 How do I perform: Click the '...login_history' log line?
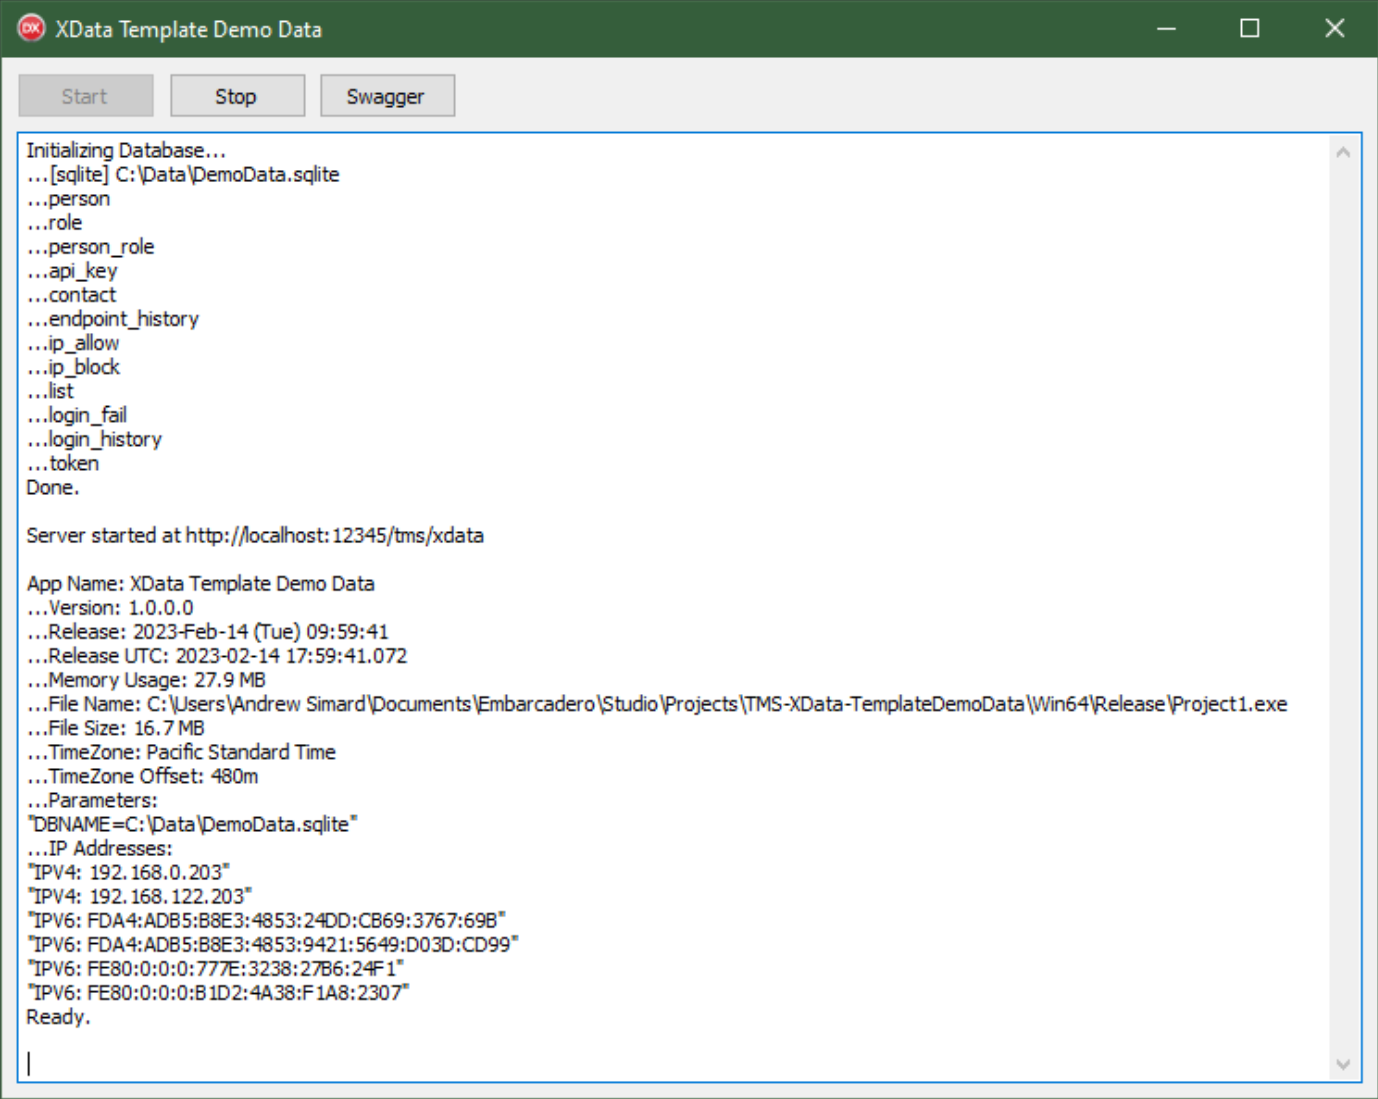click(94, 438)
